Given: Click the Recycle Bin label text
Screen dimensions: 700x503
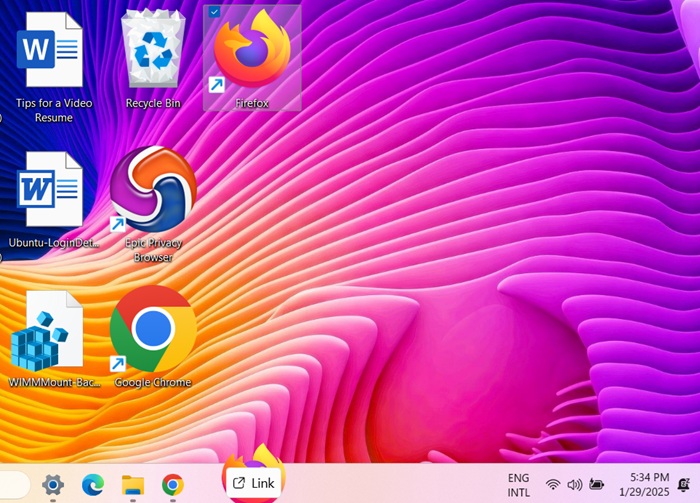Looking at the screenshot, I should 153,104.
